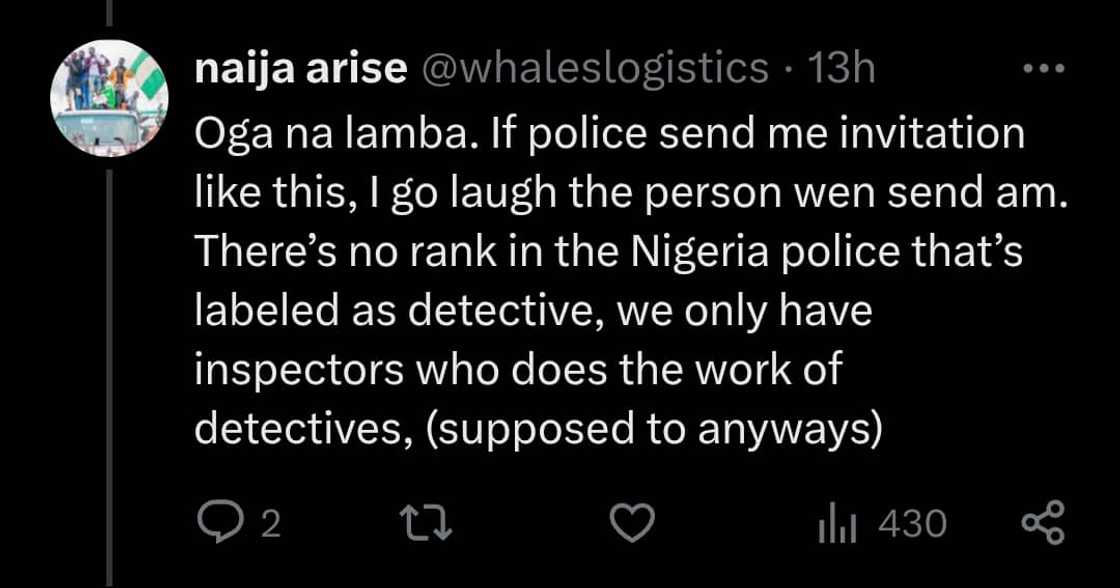The image size is (1120, 588).
Task: Open the three-dot more options menu
Action: (x=1045, y=70)
